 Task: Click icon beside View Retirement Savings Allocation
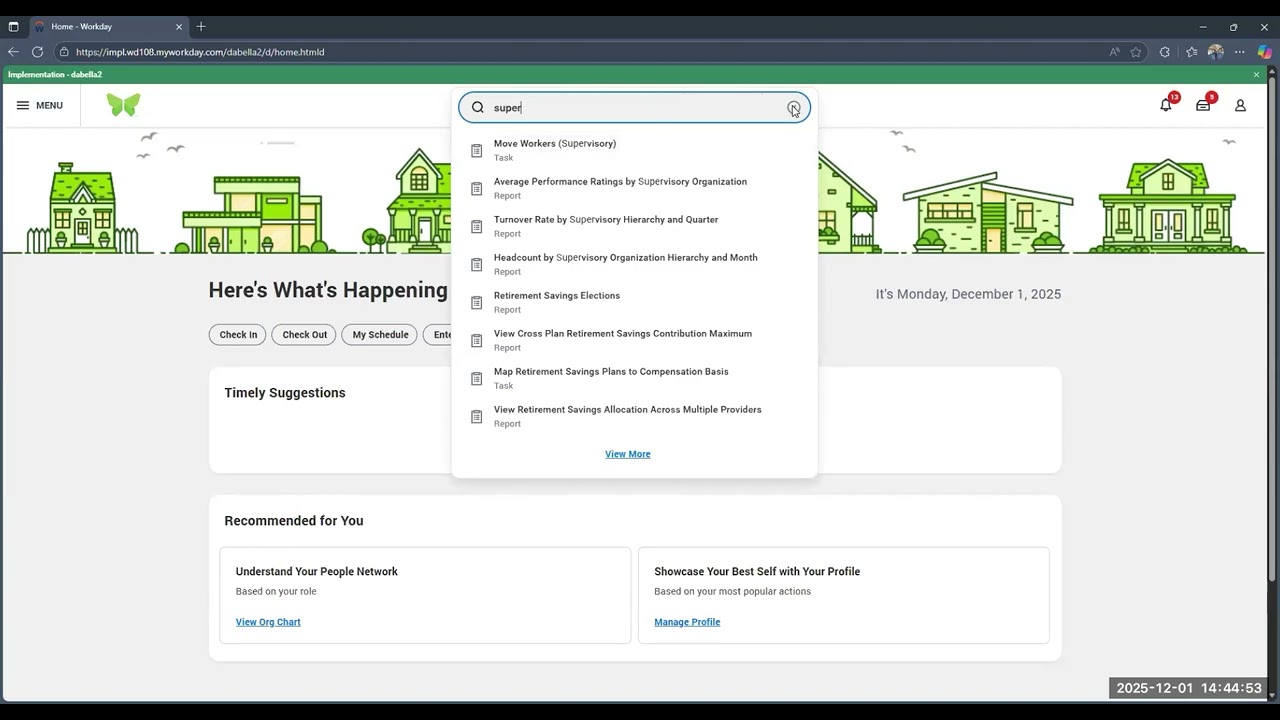coord(476,416)
